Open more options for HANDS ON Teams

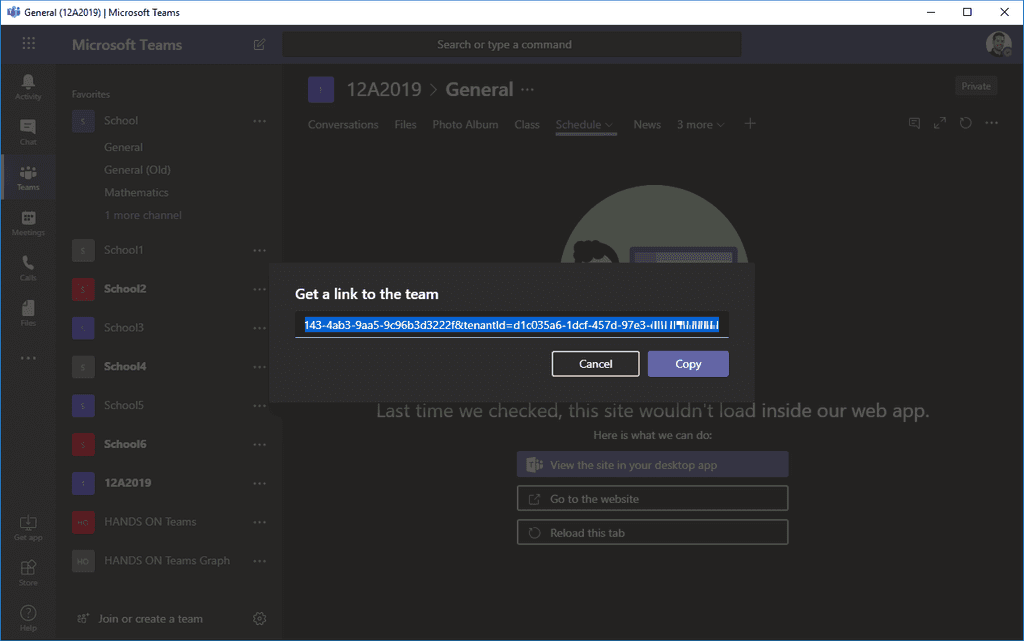(259, 522)
